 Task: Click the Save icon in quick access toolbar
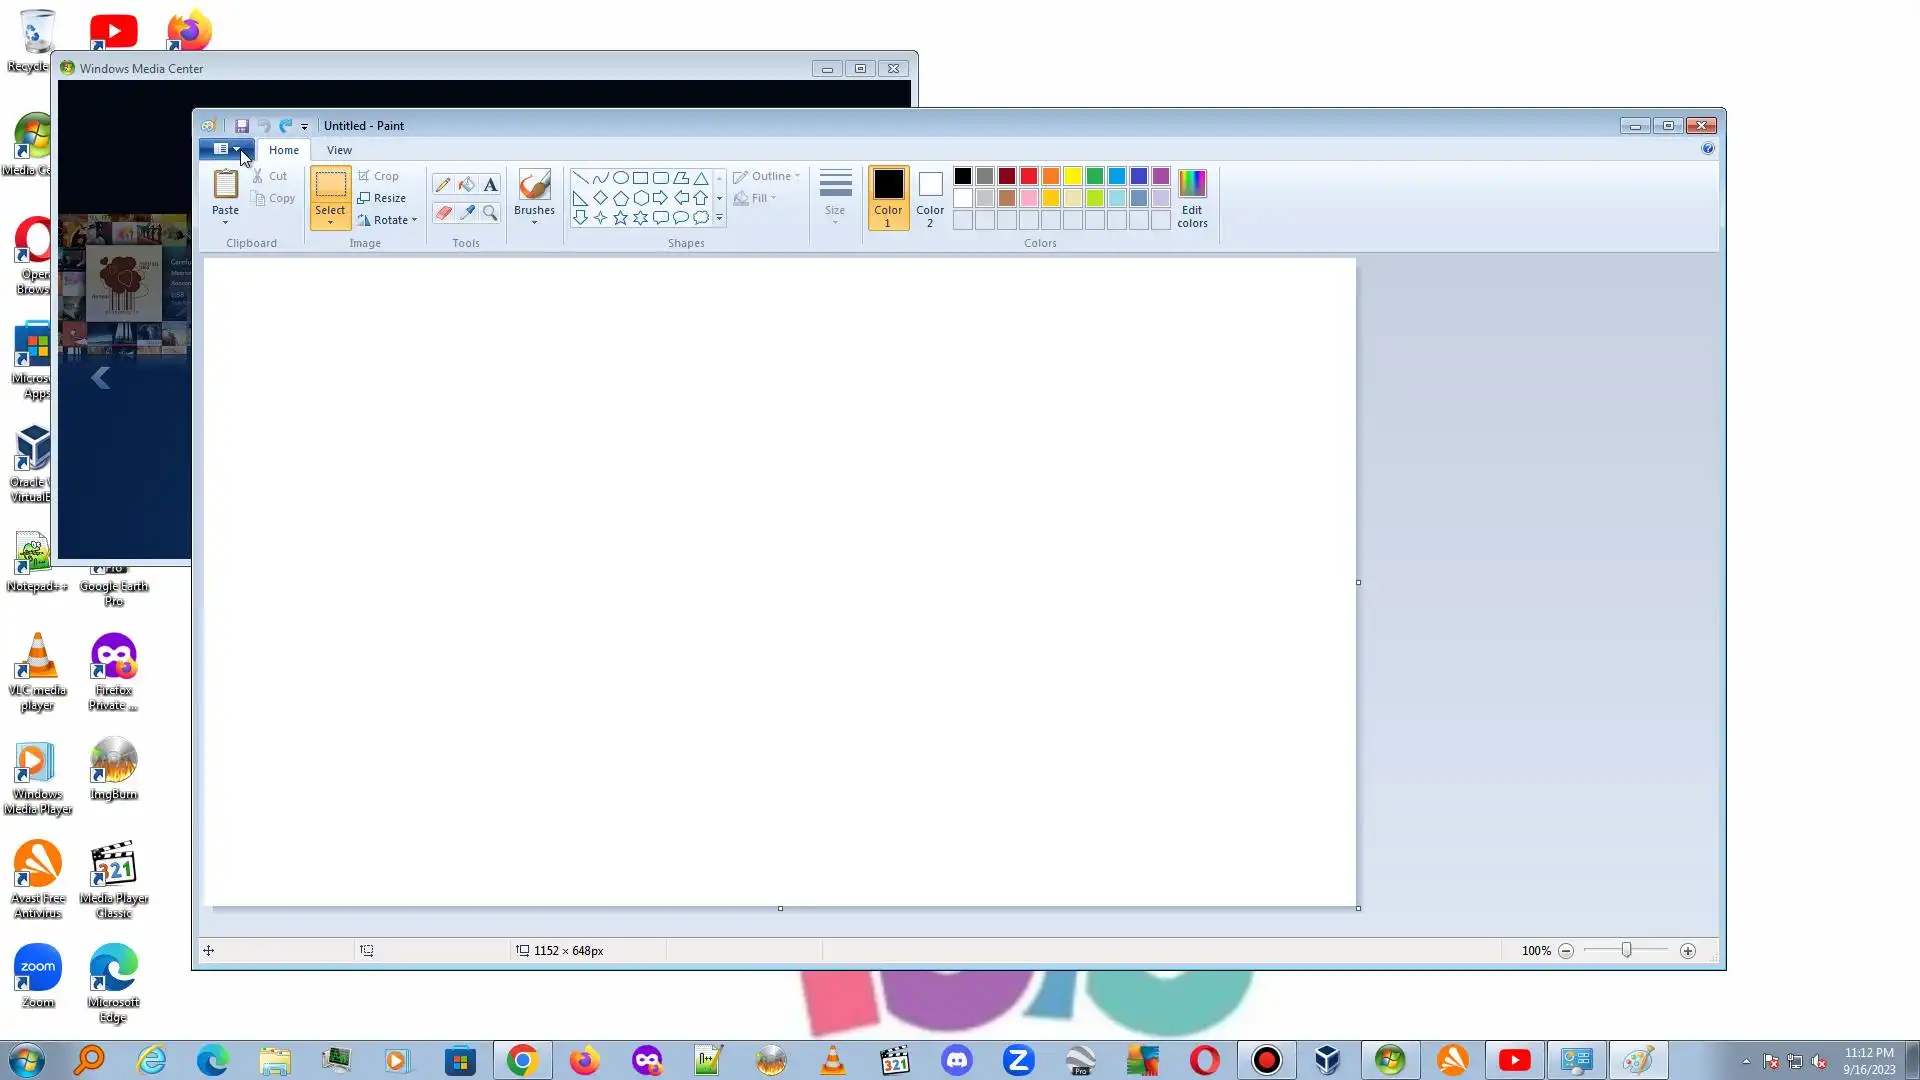[242, 126]
